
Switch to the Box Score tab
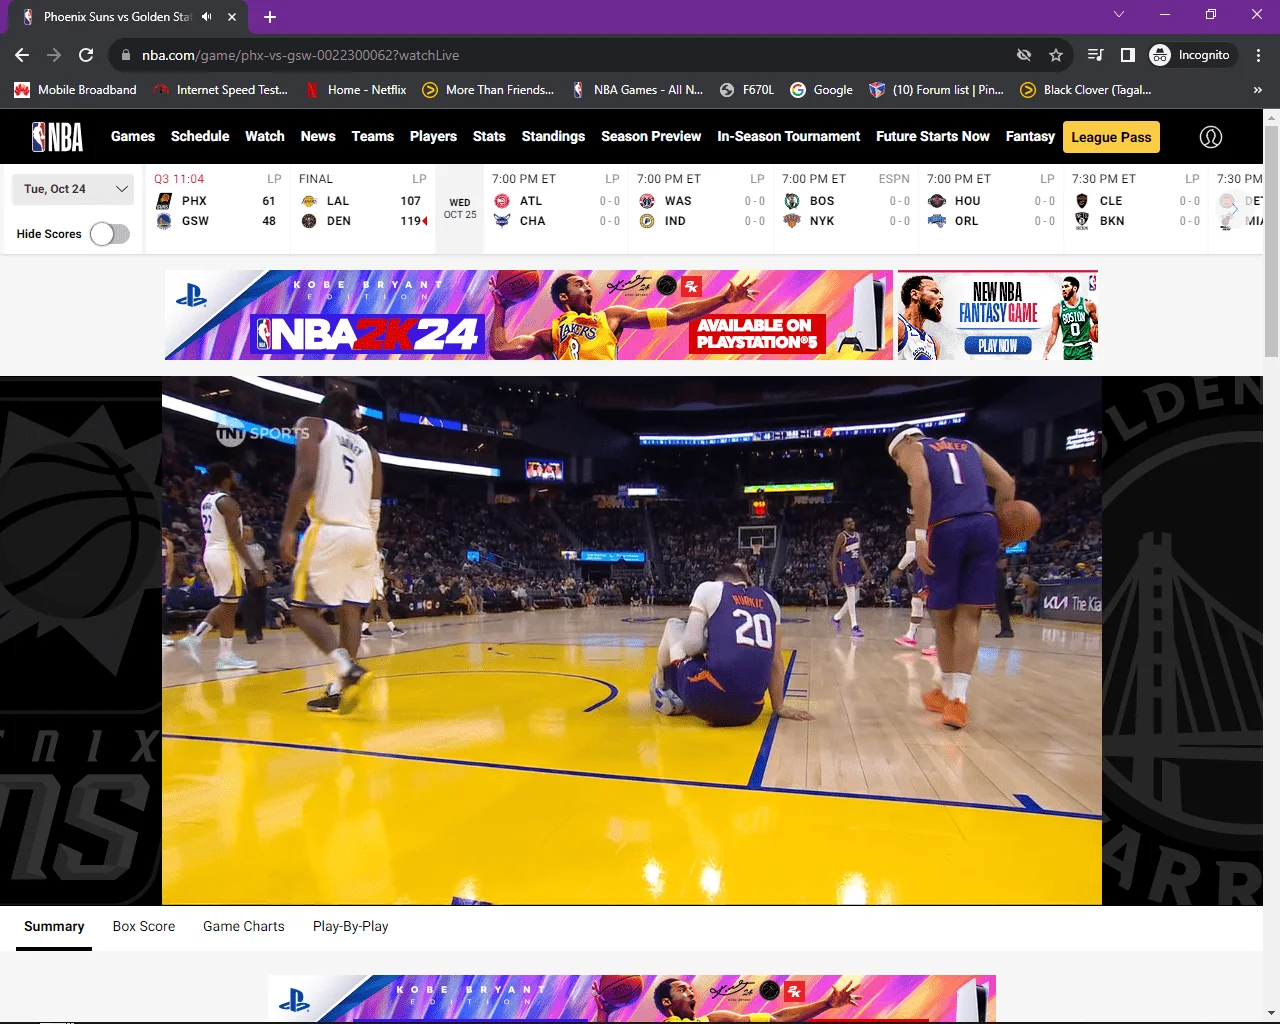pos(144,926)
